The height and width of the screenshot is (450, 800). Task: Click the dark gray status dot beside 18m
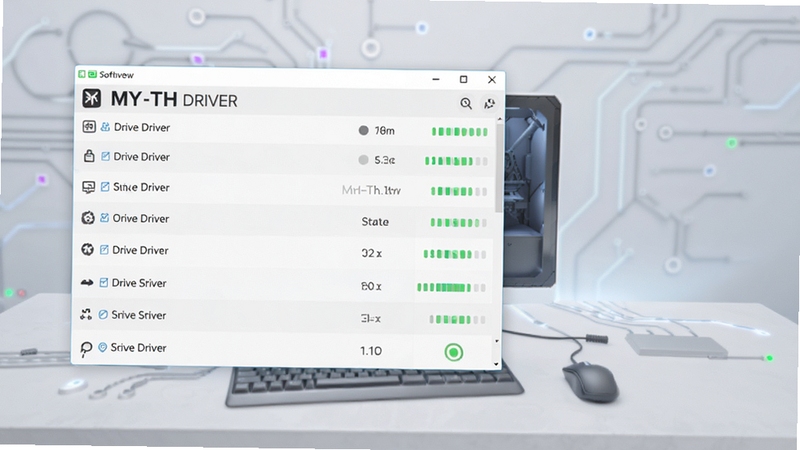click(363, 130)
